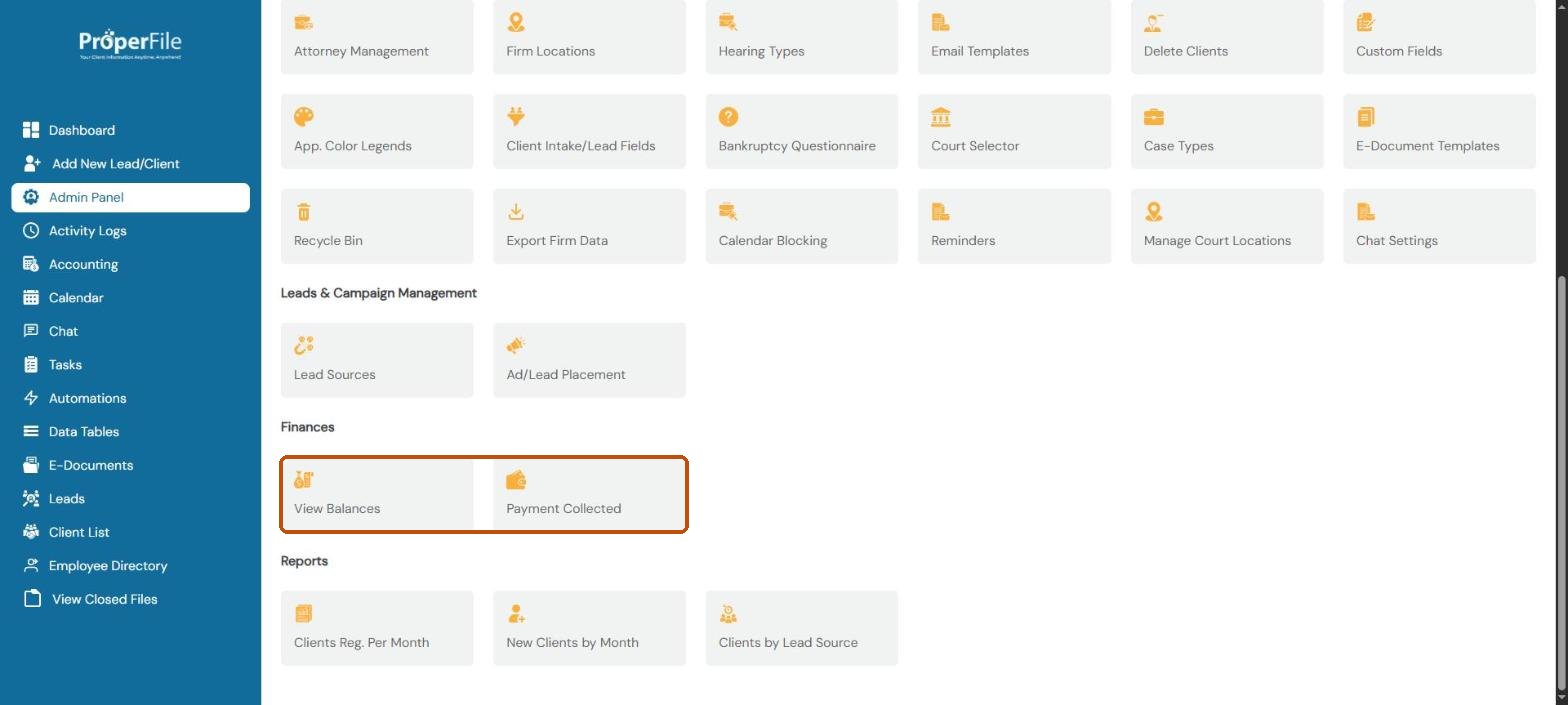This screenshot has height=705, width=1568.
Task: Click the Client List group icon
Action: coord(31,532)
